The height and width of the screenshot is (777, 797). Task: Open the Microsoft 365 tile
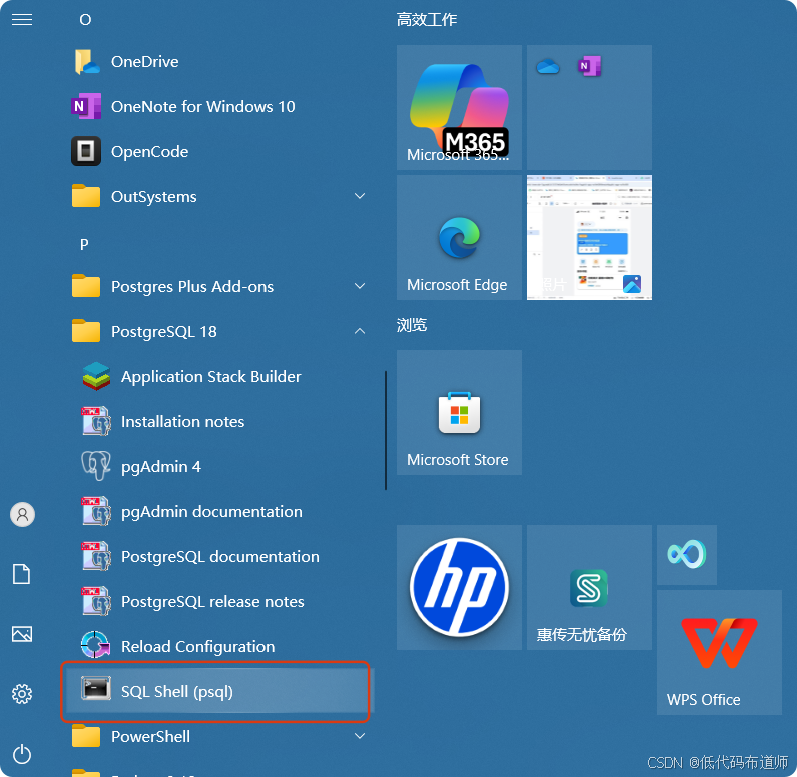(x=459, y=107)
